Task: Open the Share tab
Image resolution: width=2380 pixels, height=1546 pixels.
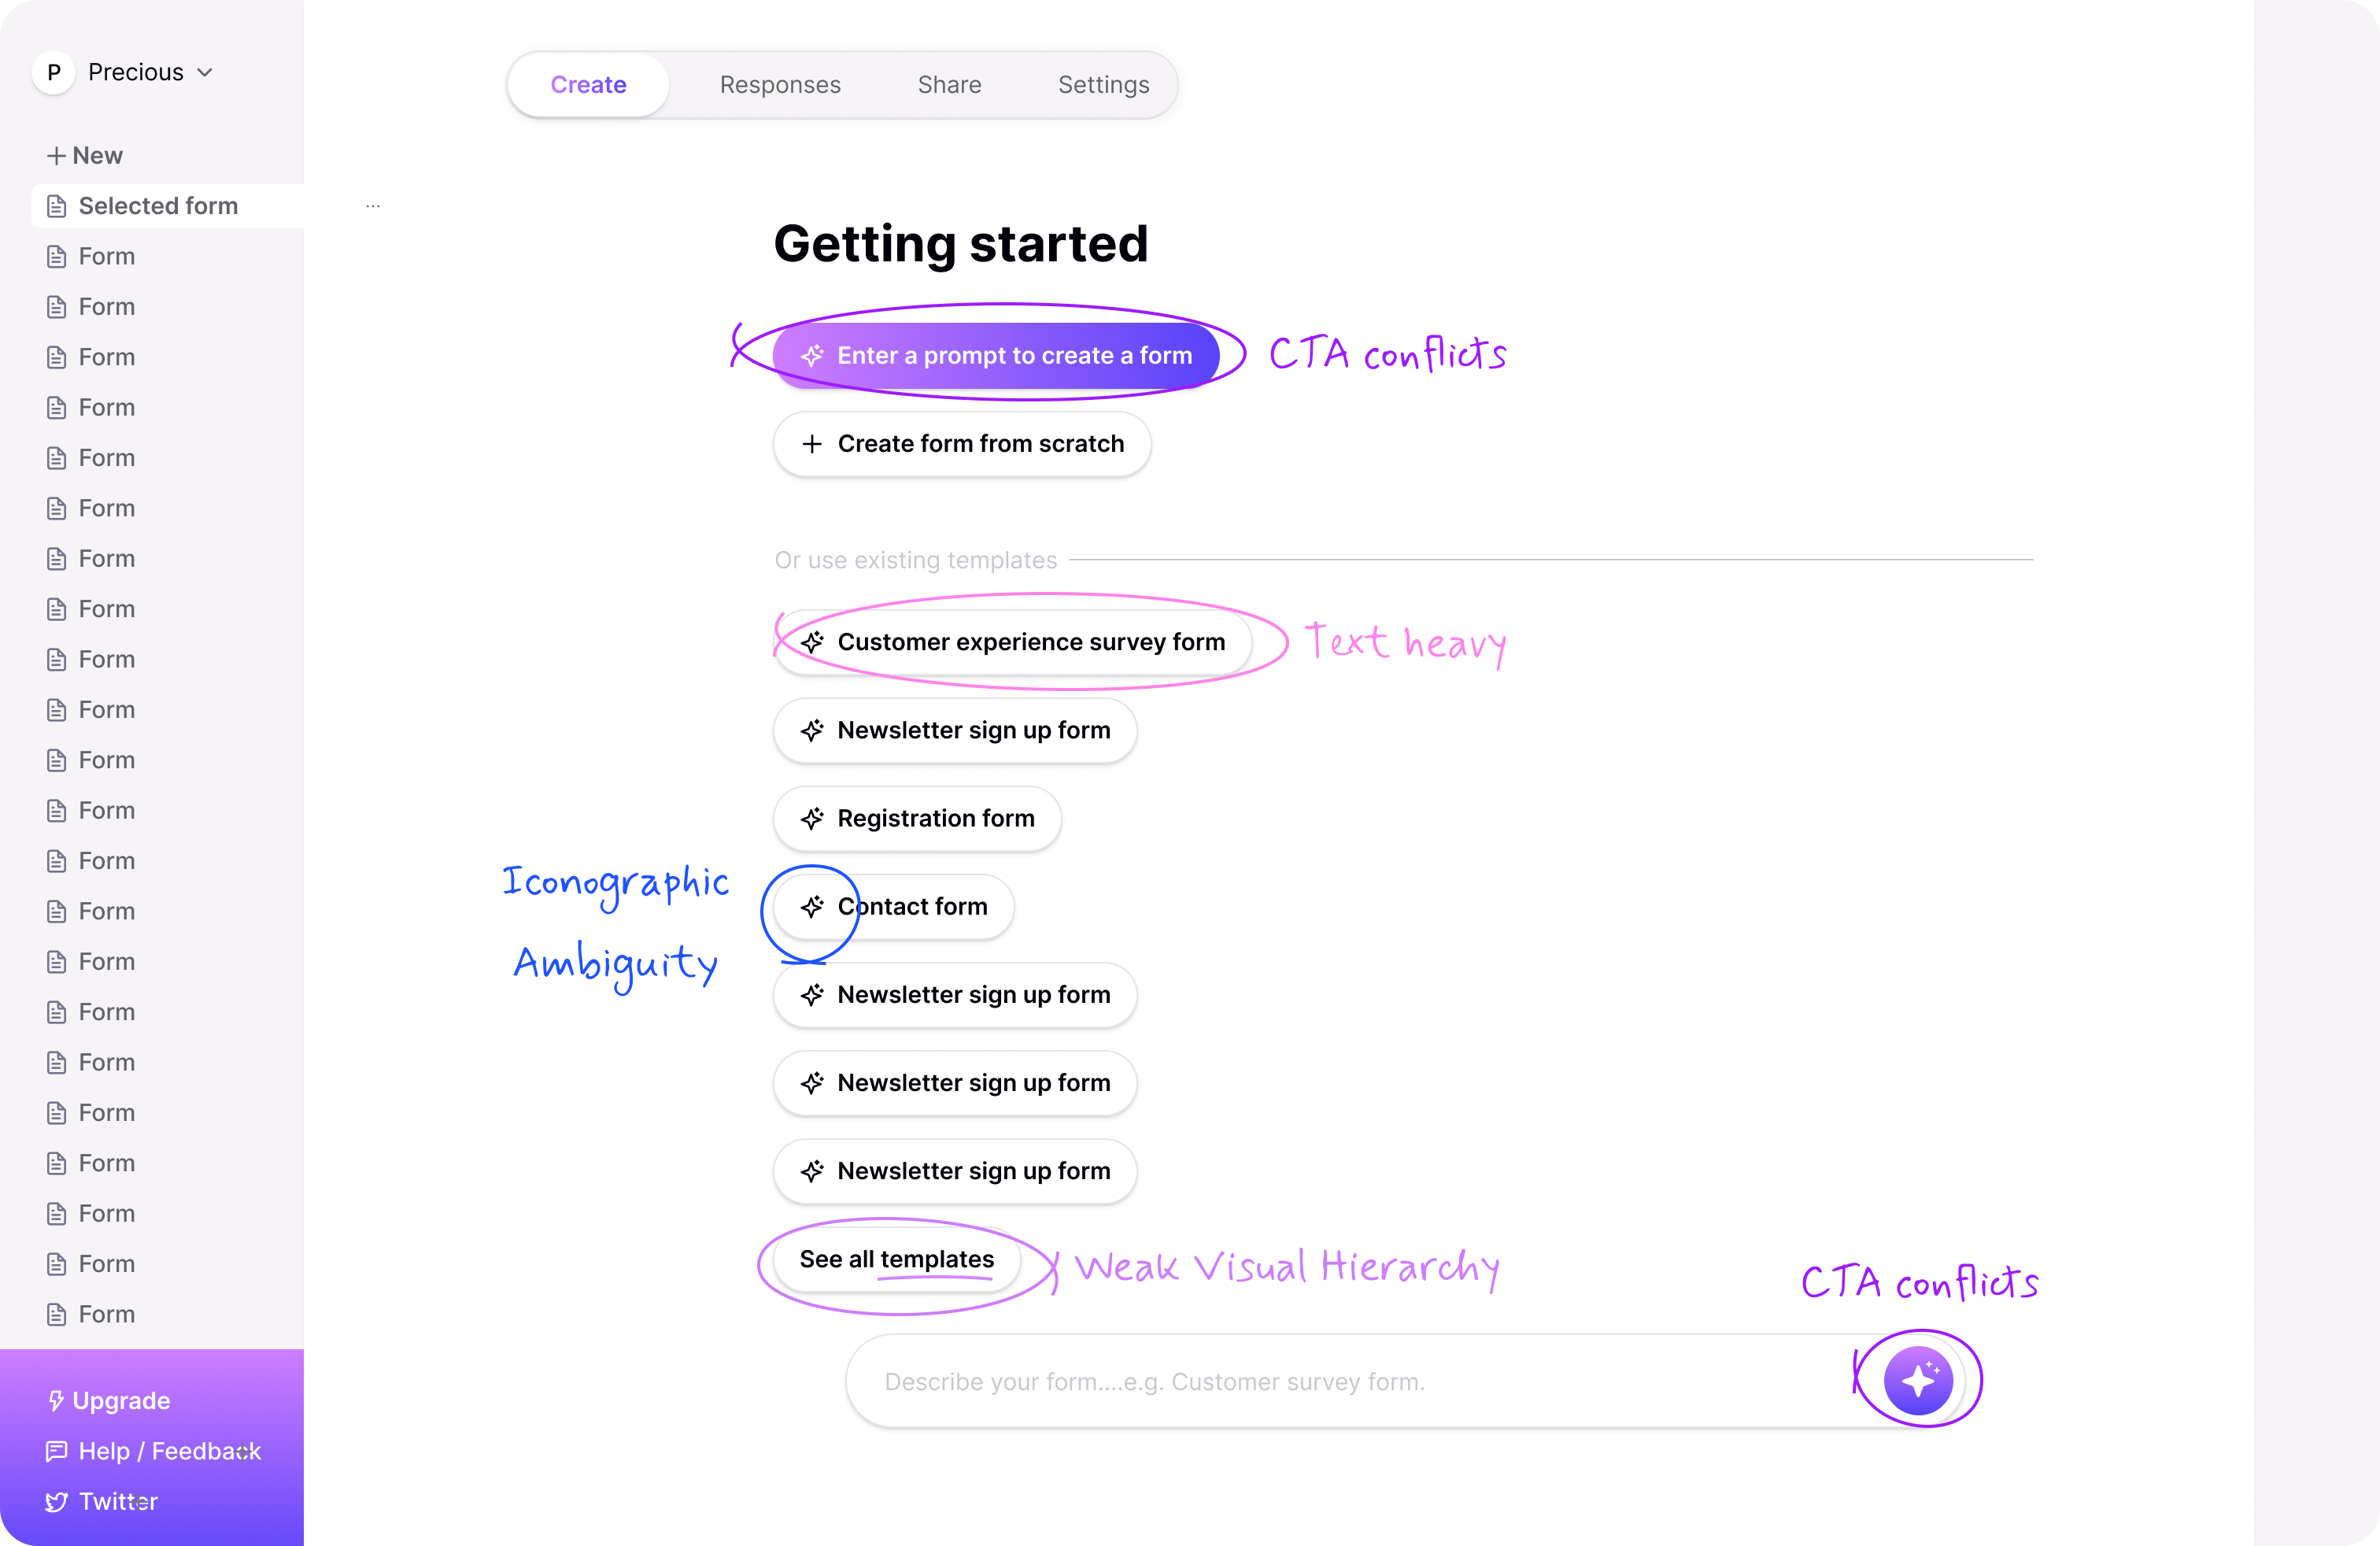Action: (x=949, y=85)
